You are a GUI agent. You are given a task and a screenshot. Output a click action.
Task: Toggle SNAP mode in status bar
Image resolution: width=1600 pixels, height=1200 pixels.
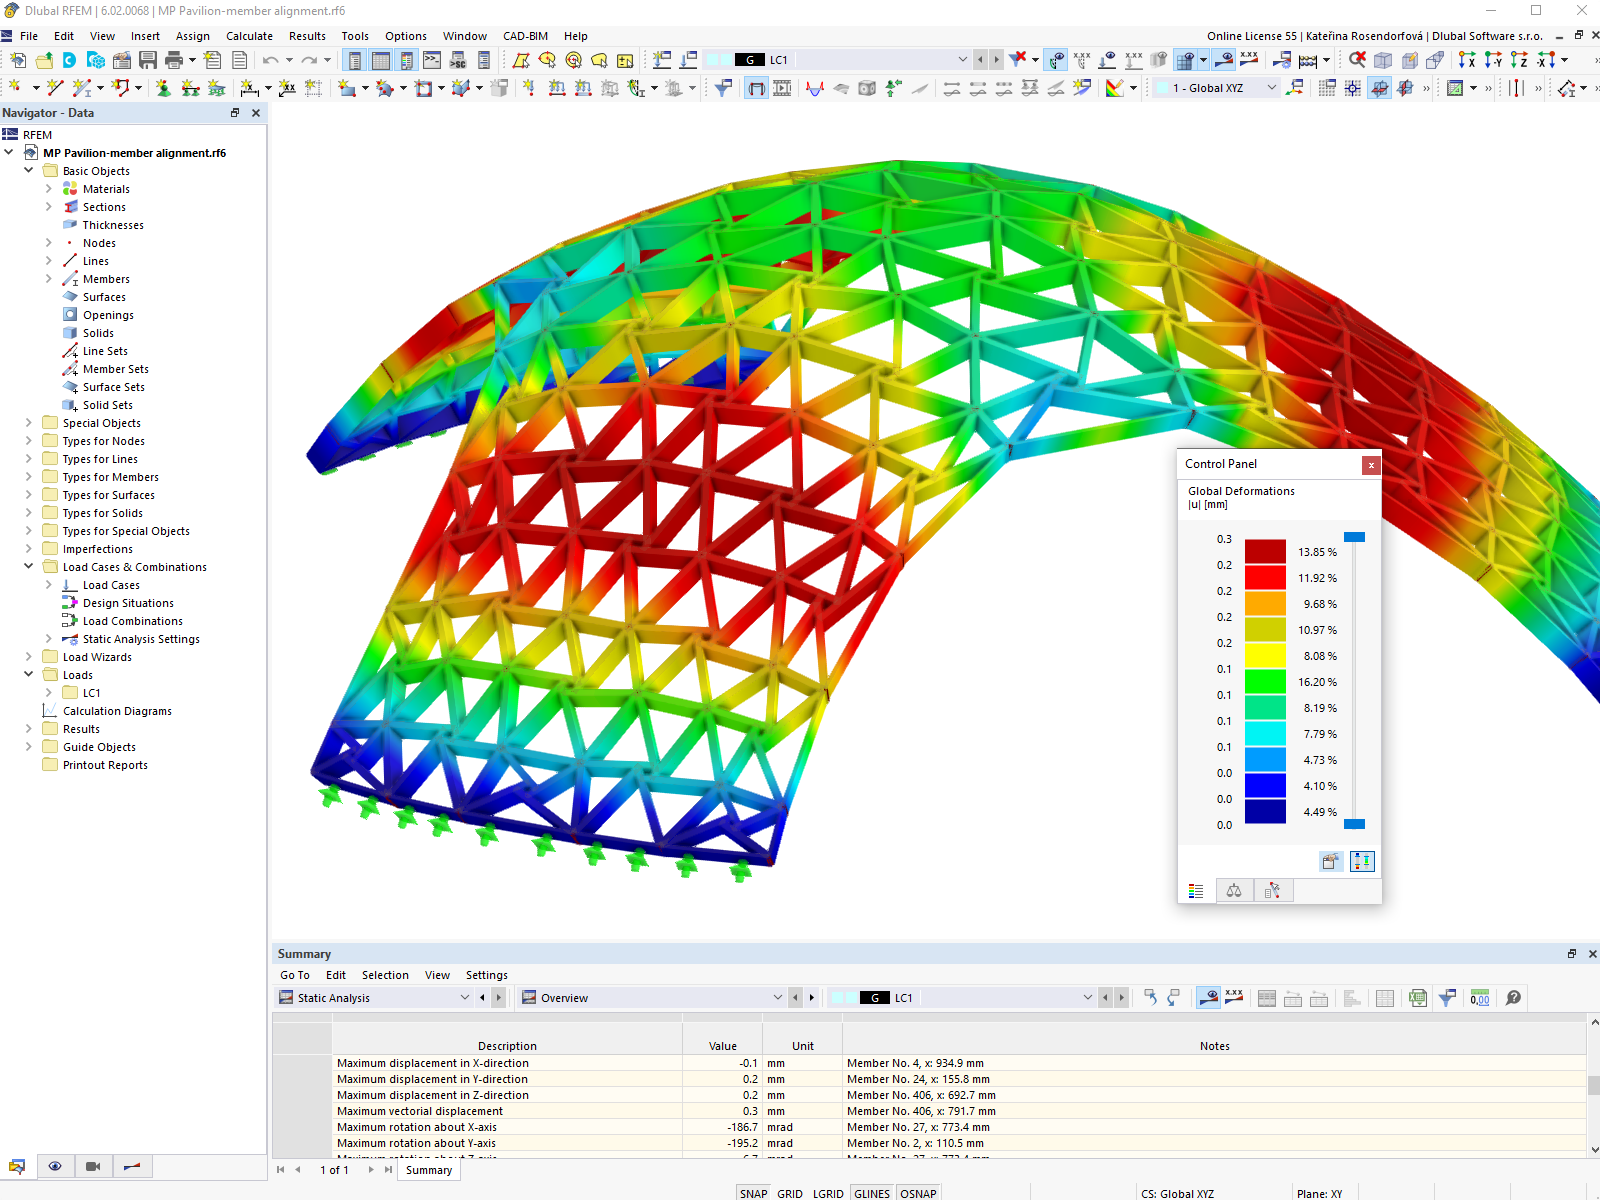point(754,1192)
